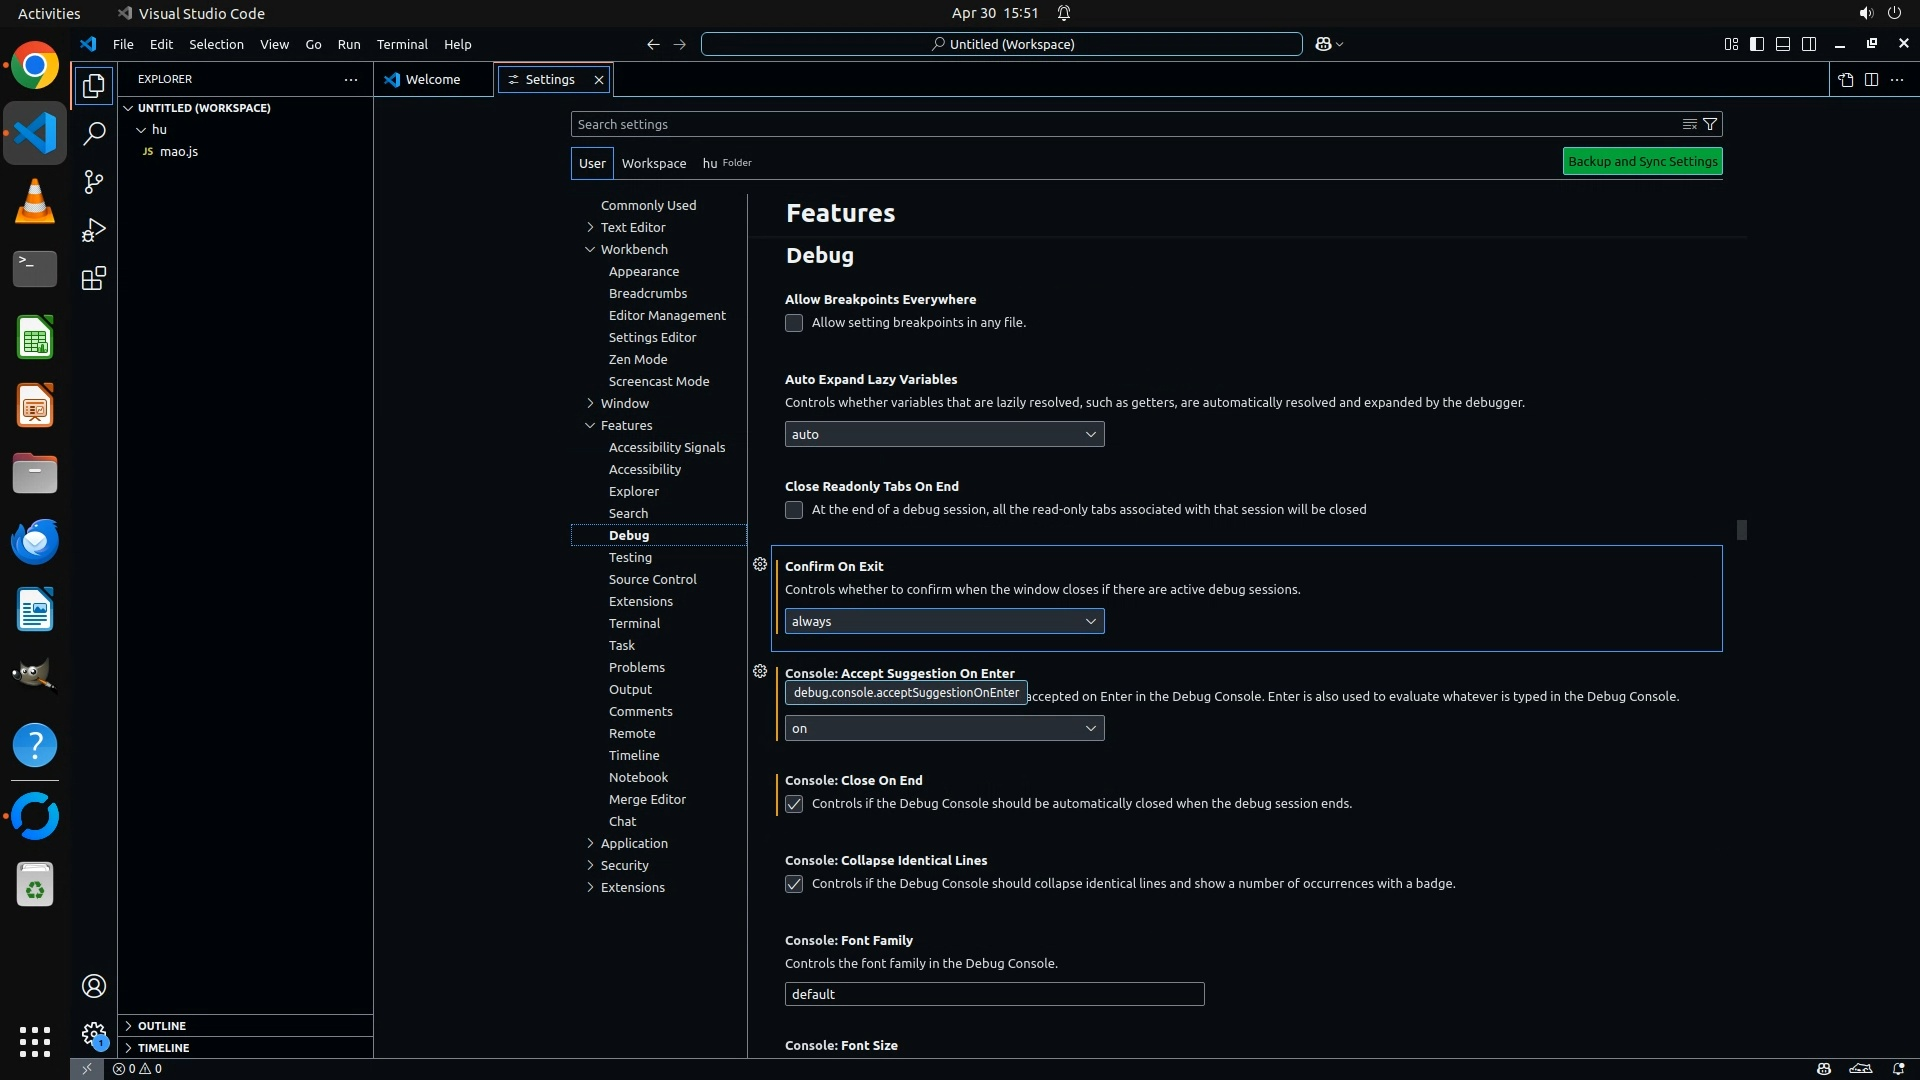
Task: Check Close Readonly Tabs On End
Action: coord(794,510)
